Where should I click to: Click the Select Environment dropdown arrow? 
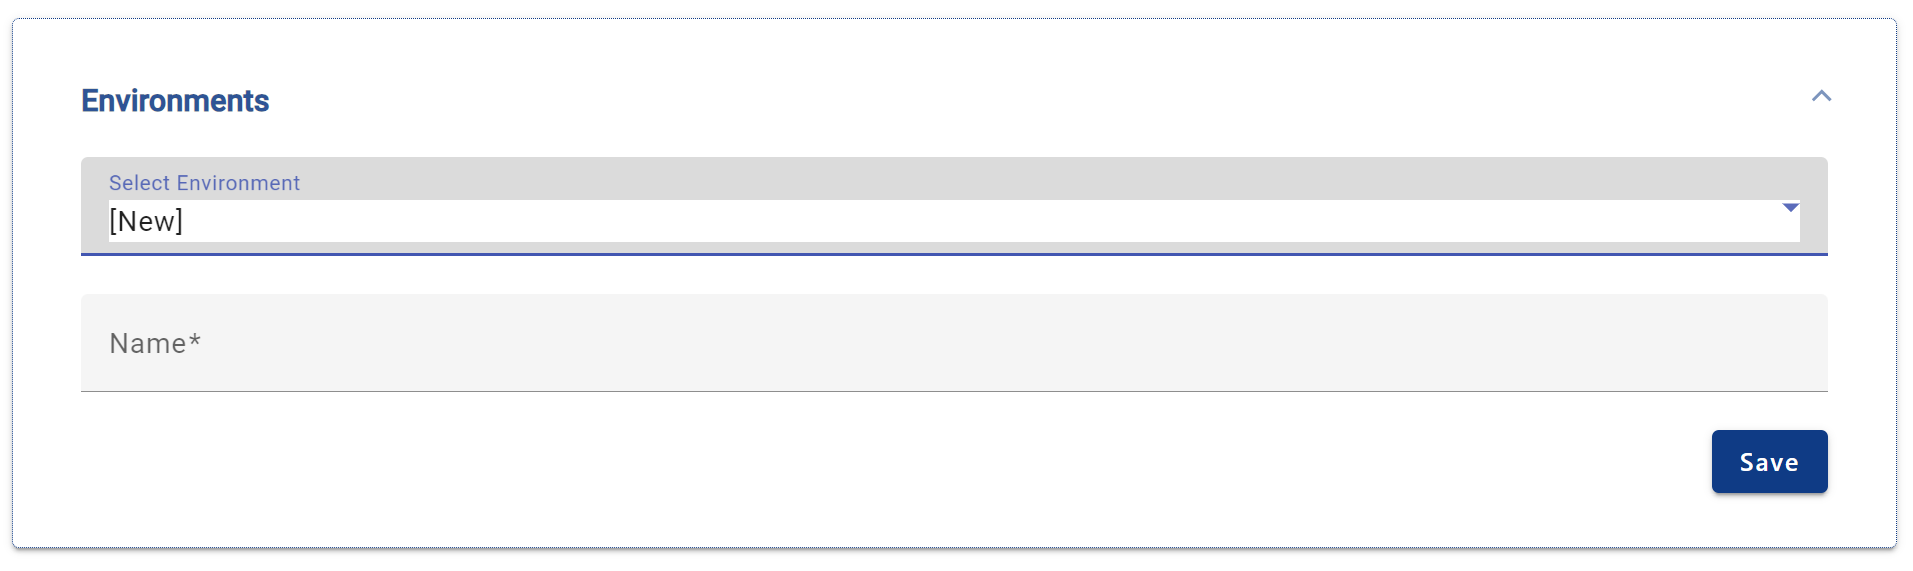point(1790,207)
